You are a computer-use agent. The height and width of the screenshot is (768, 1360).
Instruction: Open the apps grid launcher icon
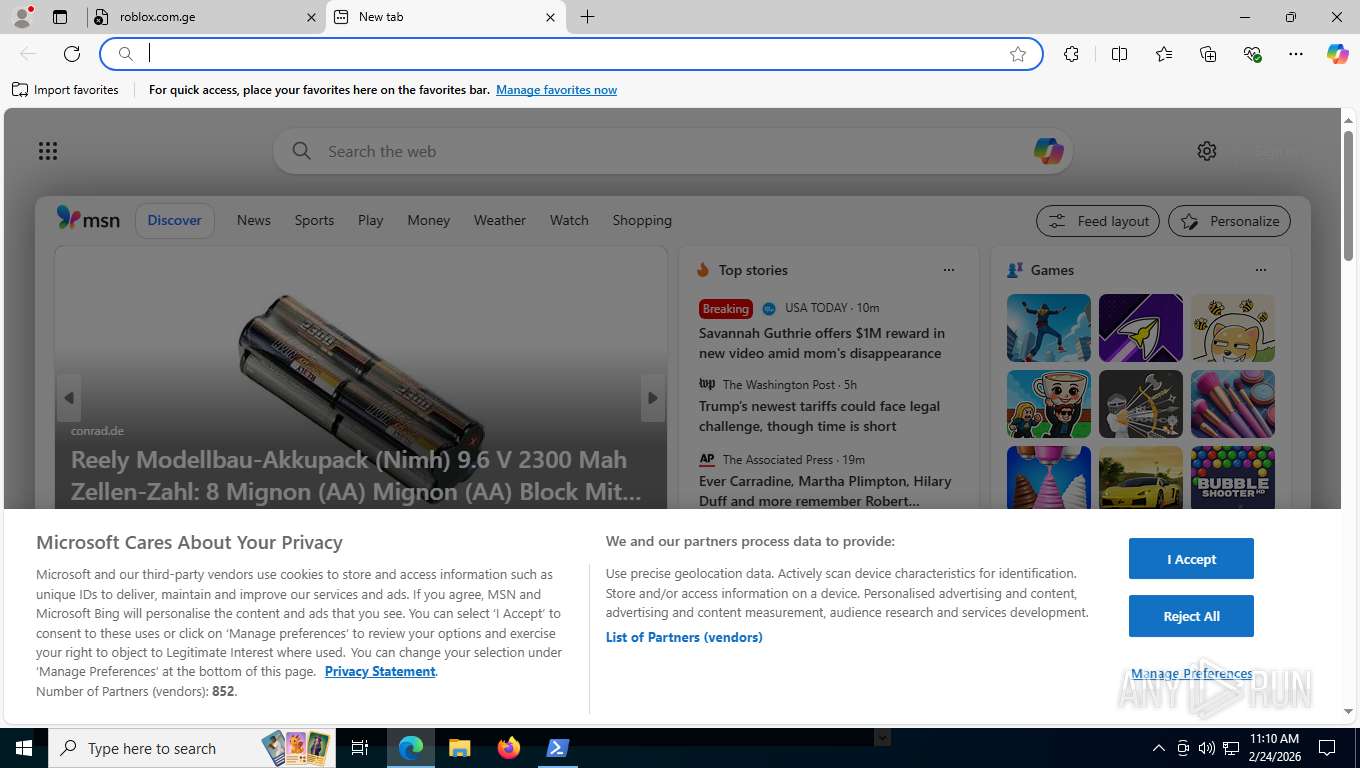pyautogui.click(x=48, y=151)
